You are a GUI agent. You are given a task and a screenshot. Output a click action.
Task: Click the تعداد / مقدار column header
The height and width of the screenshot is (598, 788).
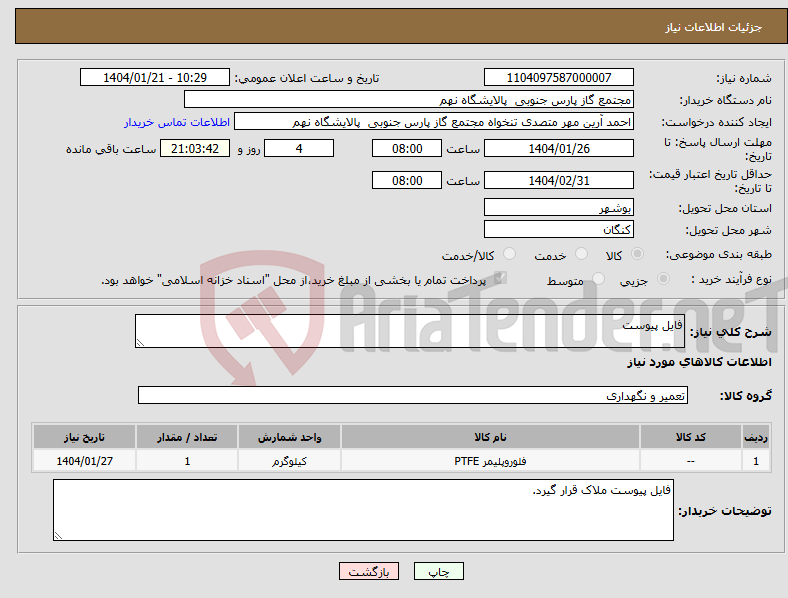pos(186,437)
